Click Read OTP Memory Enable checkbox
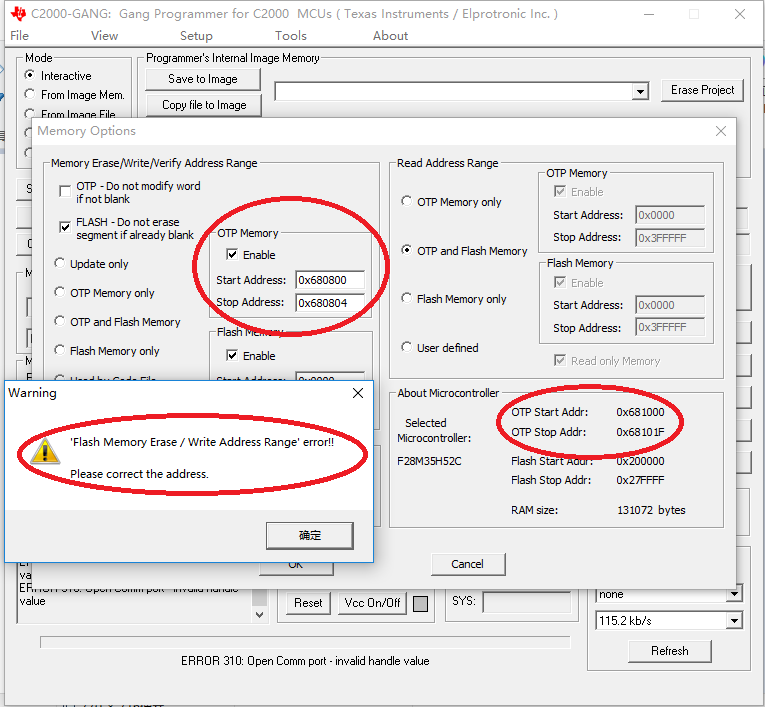Viewport: 768px width, 712px height. 560,191
